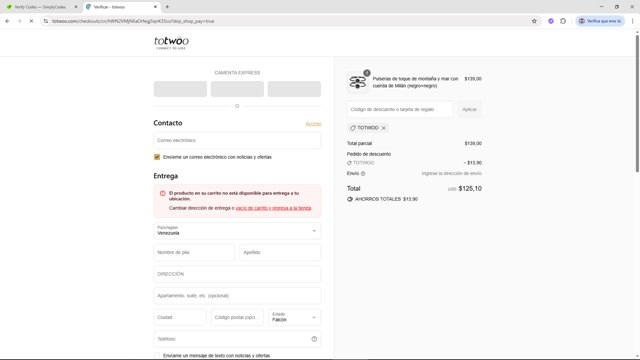Stop loading the page with the X button

click(31, 21)
